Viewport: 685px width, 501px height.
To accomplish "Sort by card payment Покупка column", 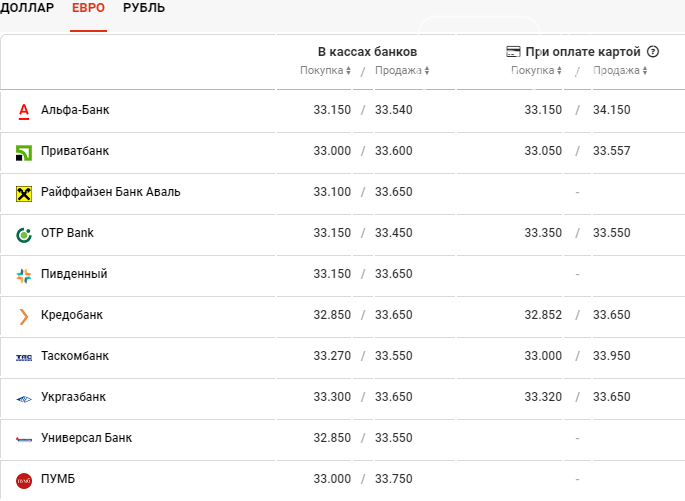I will [x=536, y=70].
